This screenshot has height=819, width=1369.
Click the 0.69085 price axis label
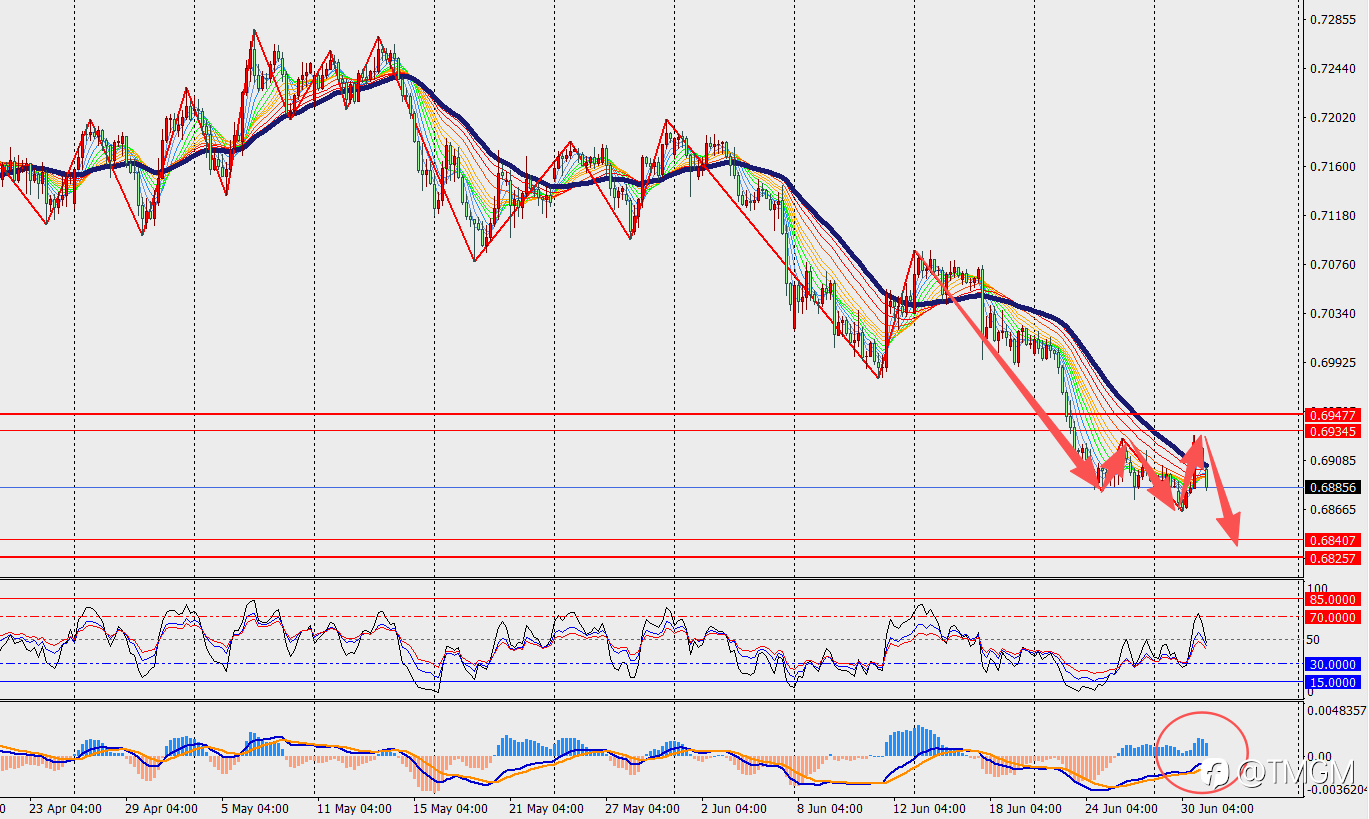pyautogui.click(x=1334, y=461)
